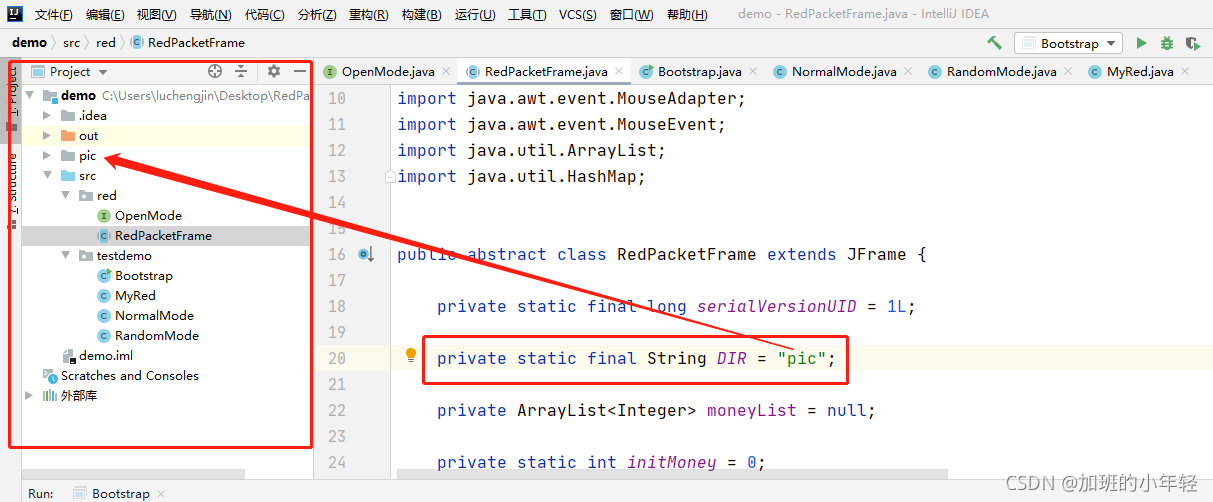This screenshot has width=1213, height=502.
Task: Click the gutter implemented-class icon on line 16
Action: [365, 255]
